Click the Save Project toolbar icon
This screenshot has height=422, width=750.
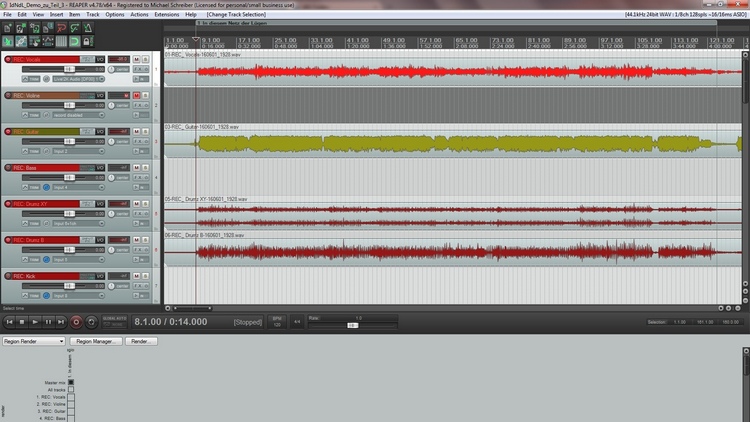[x=34, y=28]
